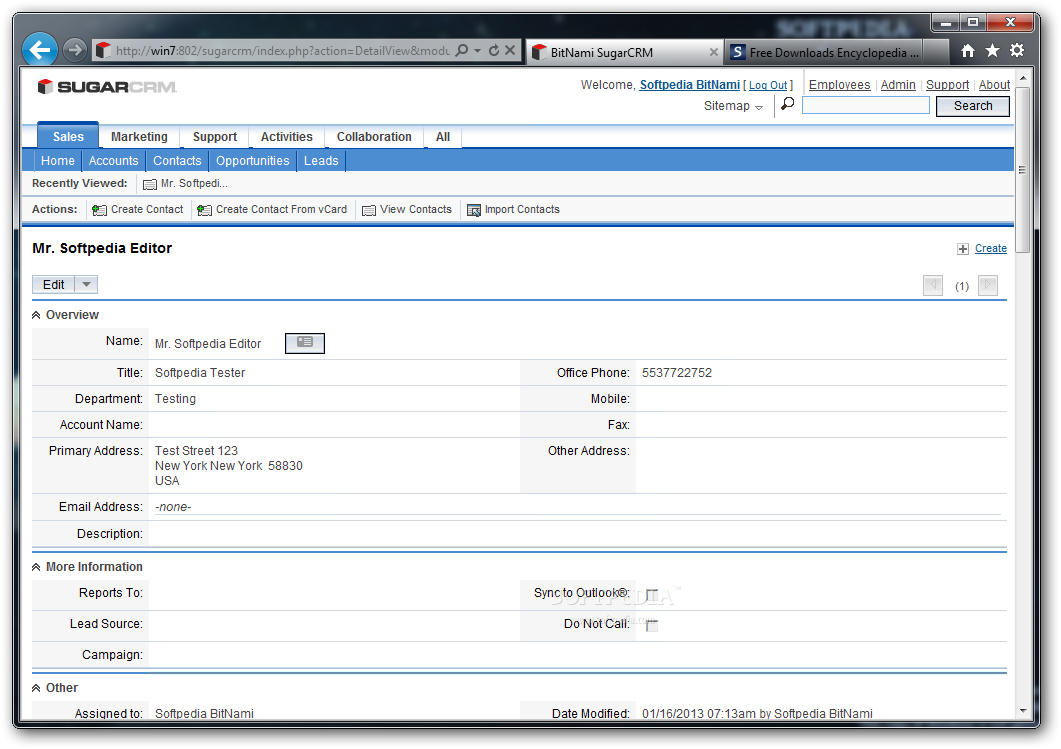Open the Support link in header

pos(947,85)
